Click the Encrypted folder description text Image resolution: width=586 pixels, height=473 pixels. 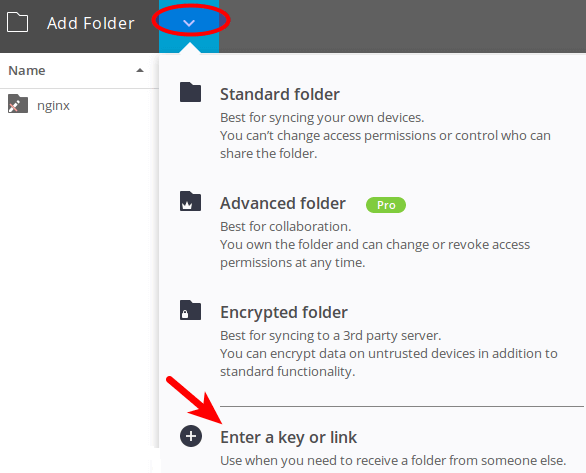pos(389,353)
